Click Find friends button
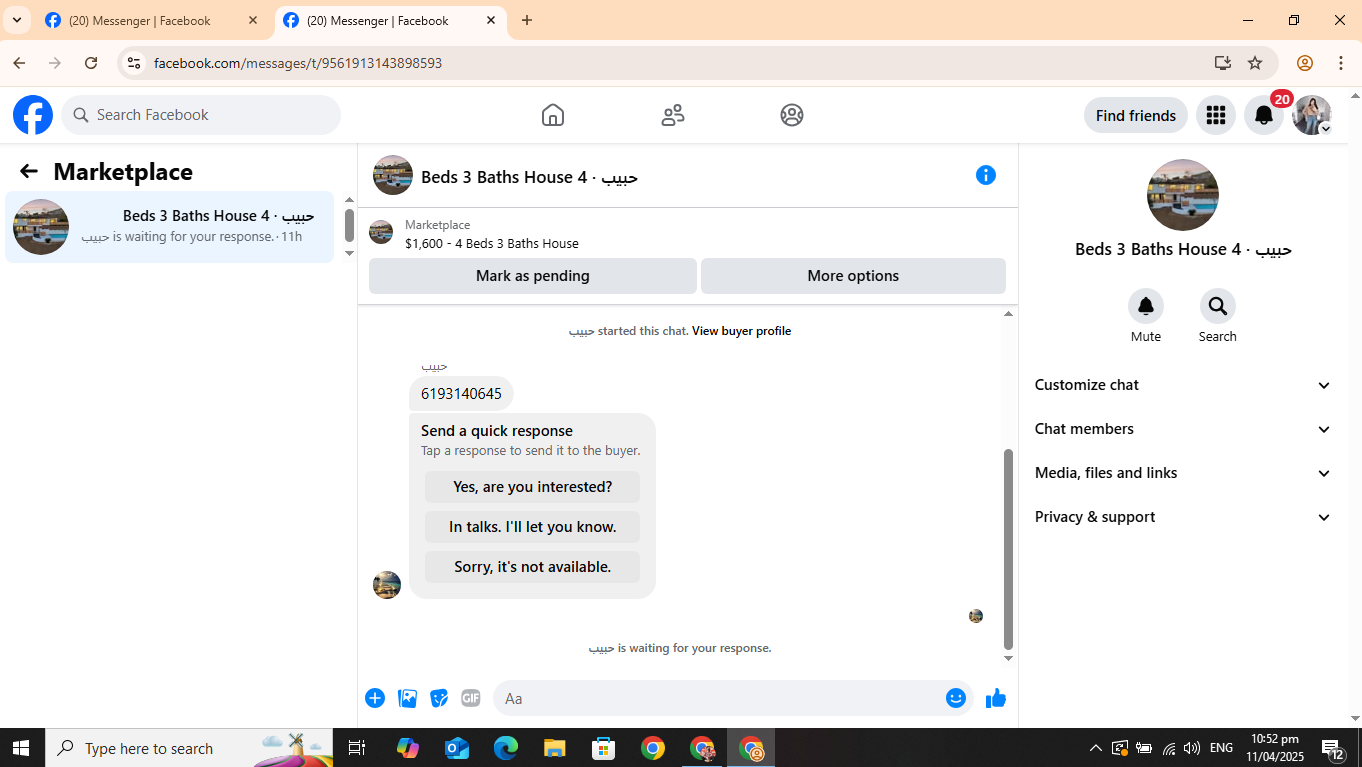Screen dimensions: 1362x767 (1136, 115)
